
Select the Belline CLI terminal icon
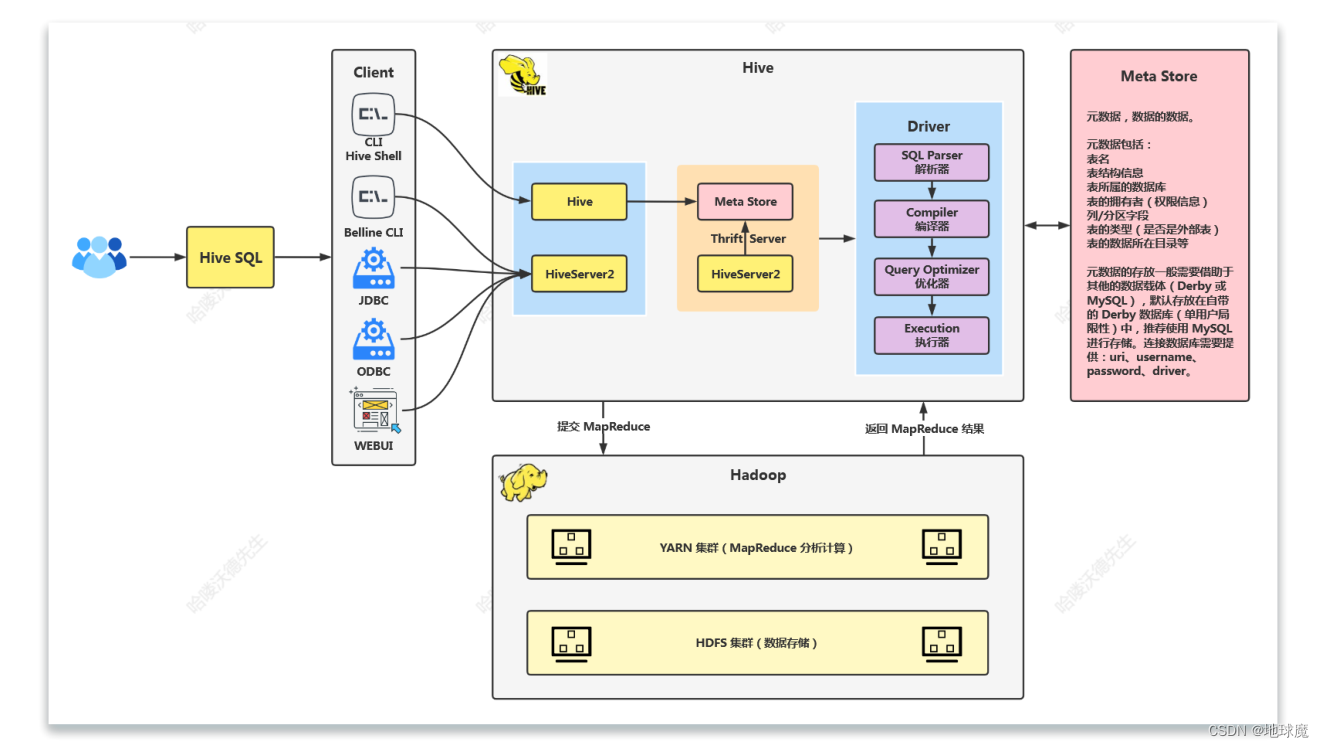[373, 196]
